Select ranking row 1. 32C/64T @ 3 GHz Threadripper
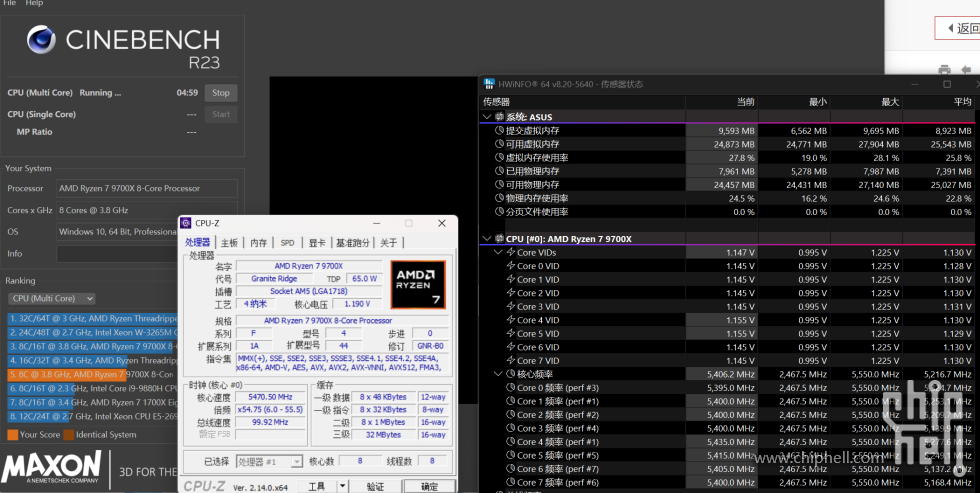 [x=93, y=319]
